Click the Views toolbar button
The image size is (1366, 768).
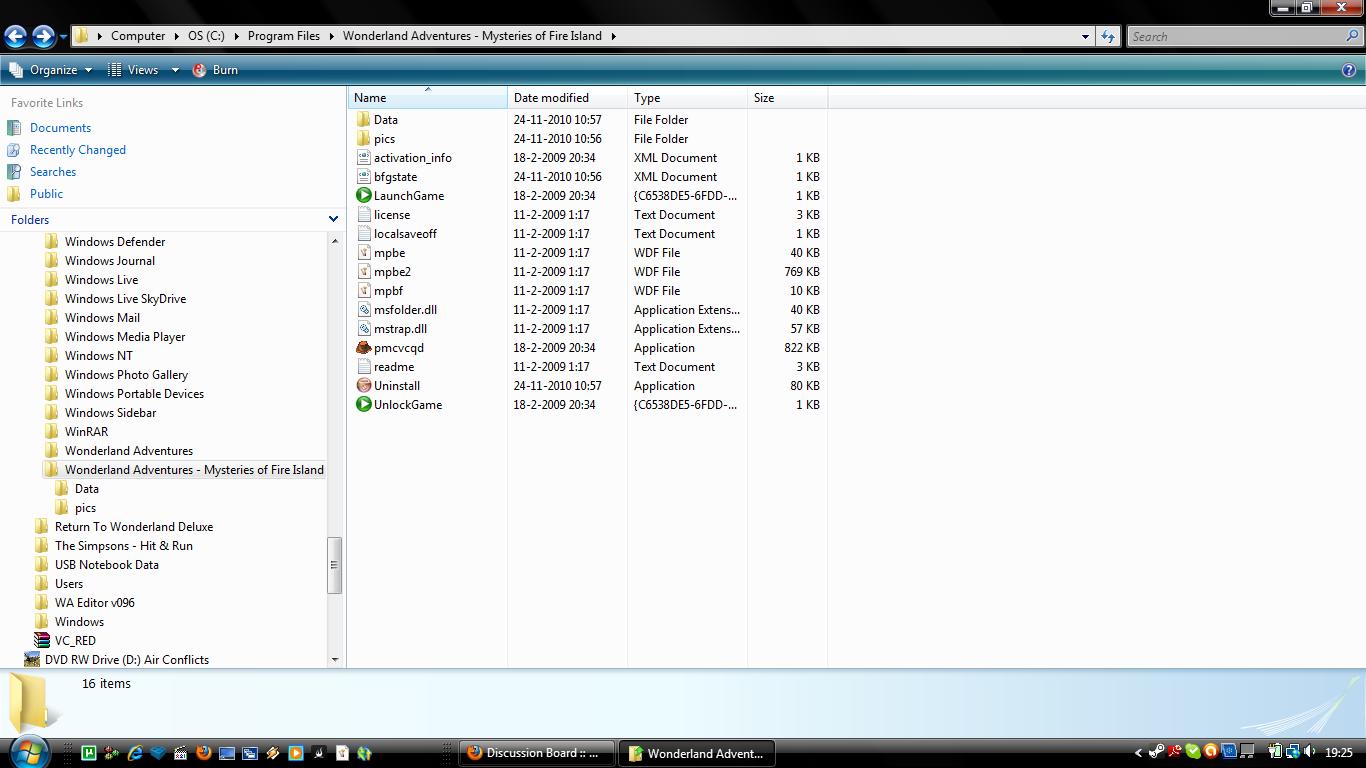pos(133,70)
